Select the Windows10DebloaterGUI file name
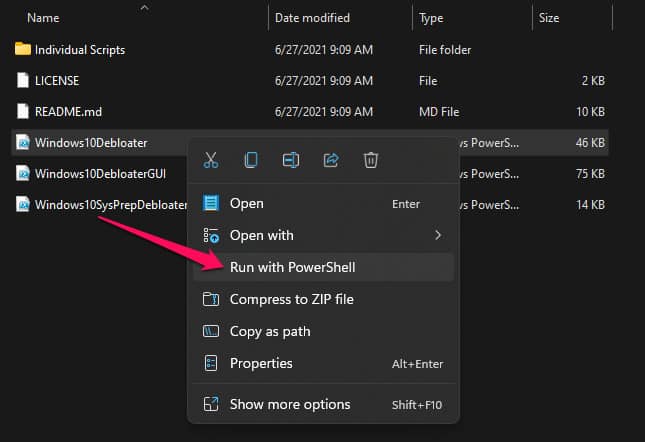The height and width of the screenshot is (442, 645). tap(100, 174)
